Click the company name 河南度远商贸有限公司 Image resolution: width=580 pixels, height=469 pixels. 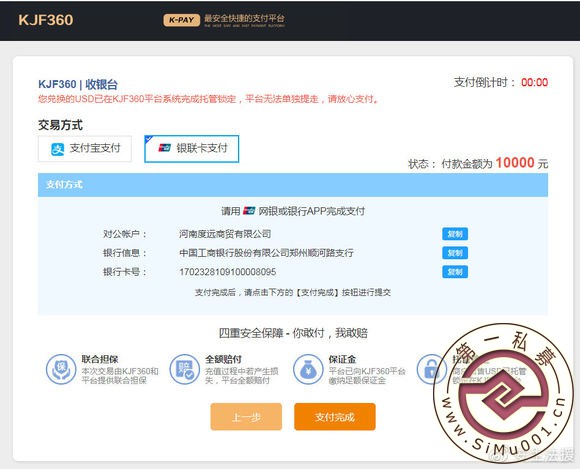point(225,234)
